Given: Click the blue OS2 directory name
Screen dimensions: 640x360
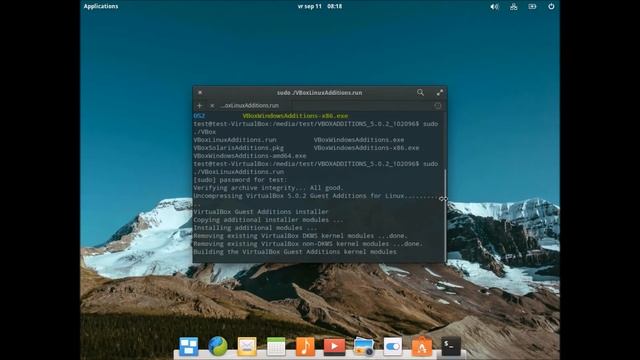Looking at the screenshot, I should tap(199, 116).
